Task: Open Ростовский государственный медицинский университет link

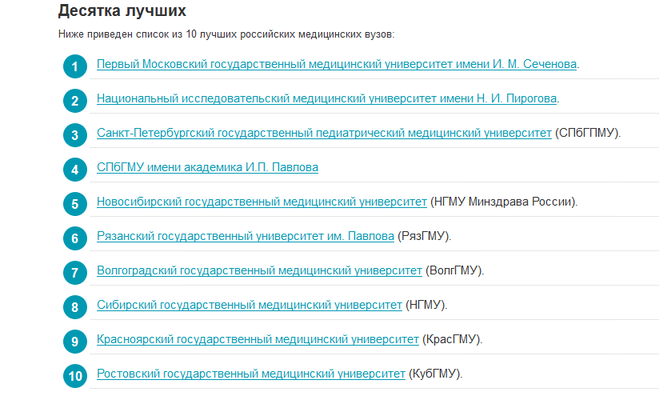Action: click(x=251, y=373)
